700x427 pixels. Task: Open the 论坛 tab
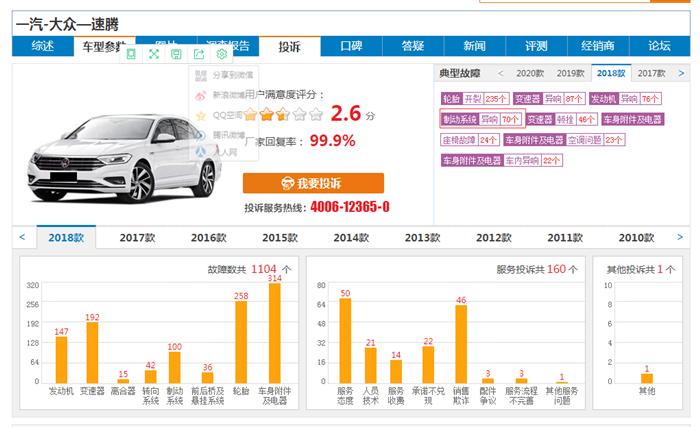click(659, 46)
